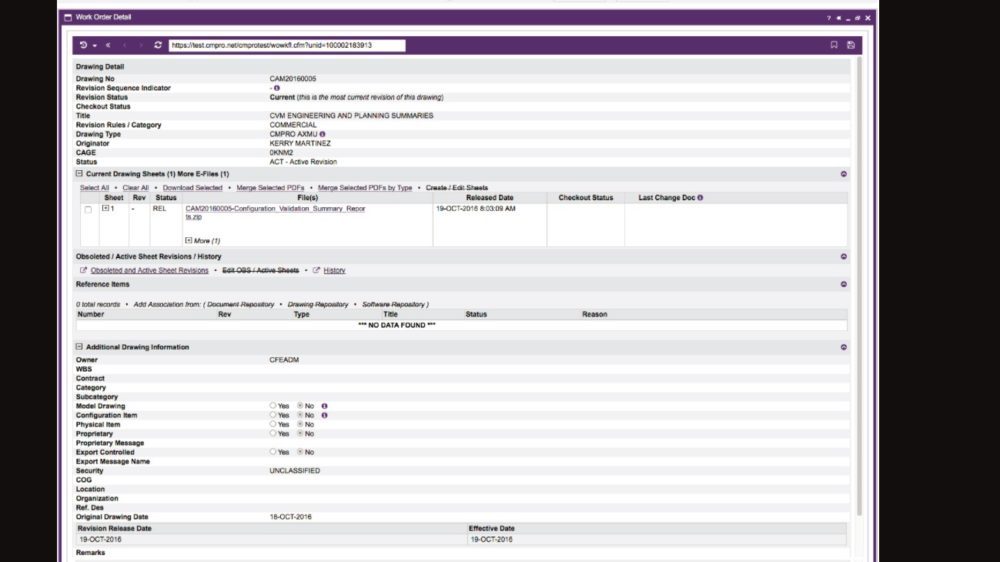Select Yes for Model Drawing

click(x=273, y=406)
